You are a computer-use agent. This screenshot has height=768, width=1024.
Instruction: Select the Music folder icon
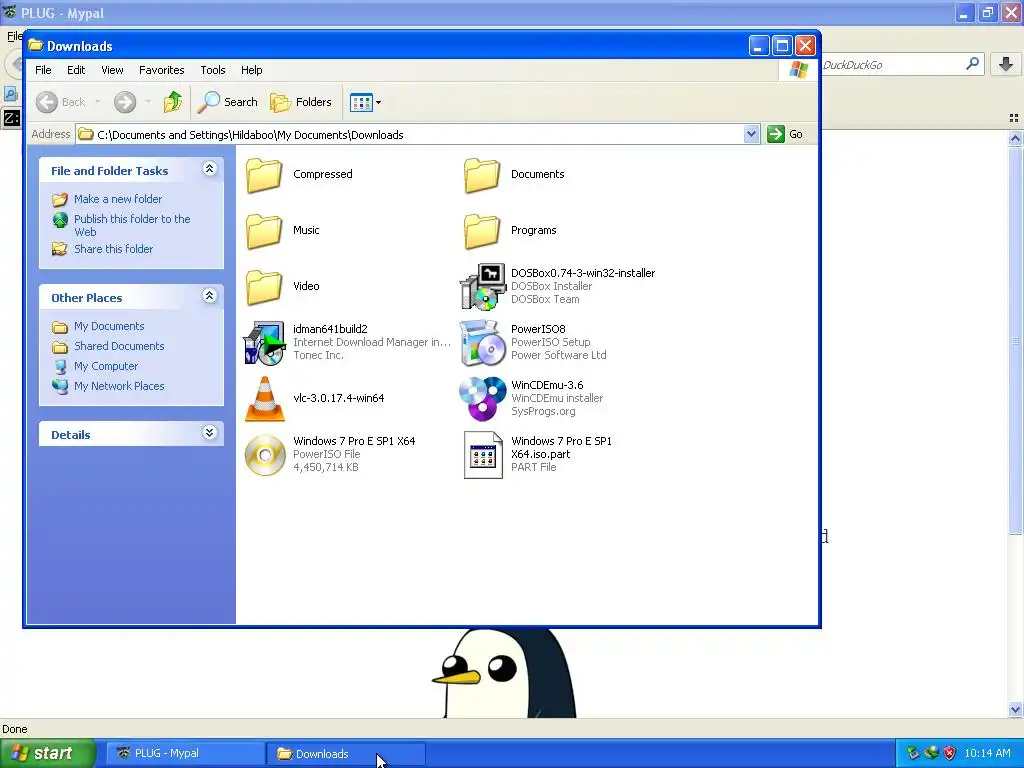tap(264, 231)
